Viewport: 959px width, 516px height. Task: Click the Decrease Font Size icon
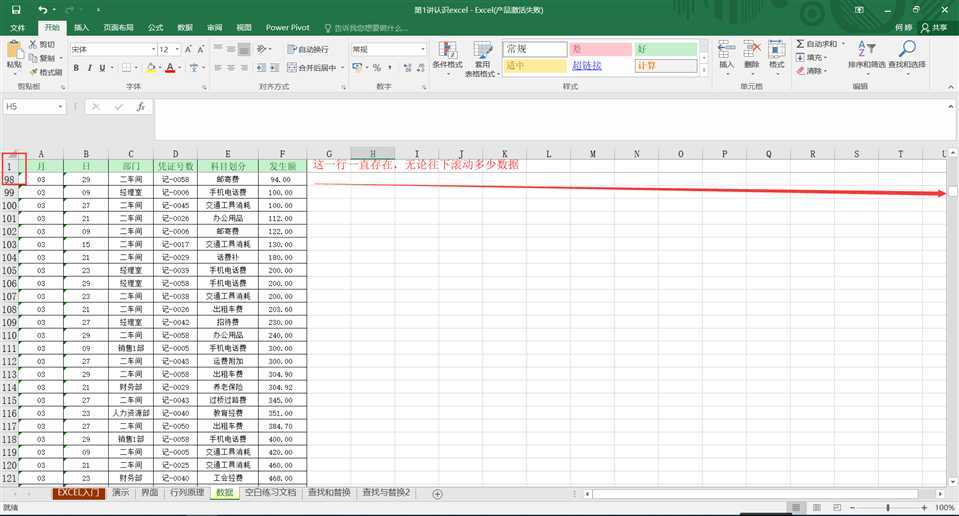pyautogui.click(x=201, y=49)
